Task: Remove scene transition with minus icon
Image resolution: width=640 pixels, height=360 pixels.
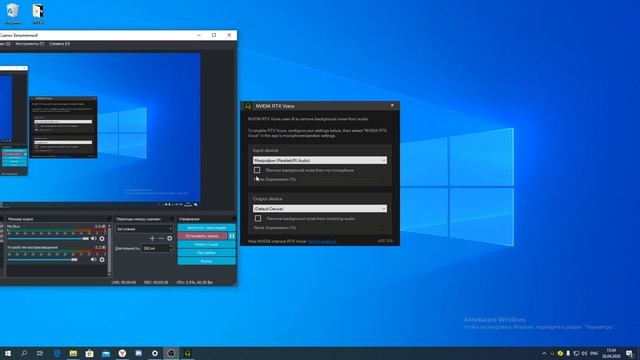Action: point(161,238)
